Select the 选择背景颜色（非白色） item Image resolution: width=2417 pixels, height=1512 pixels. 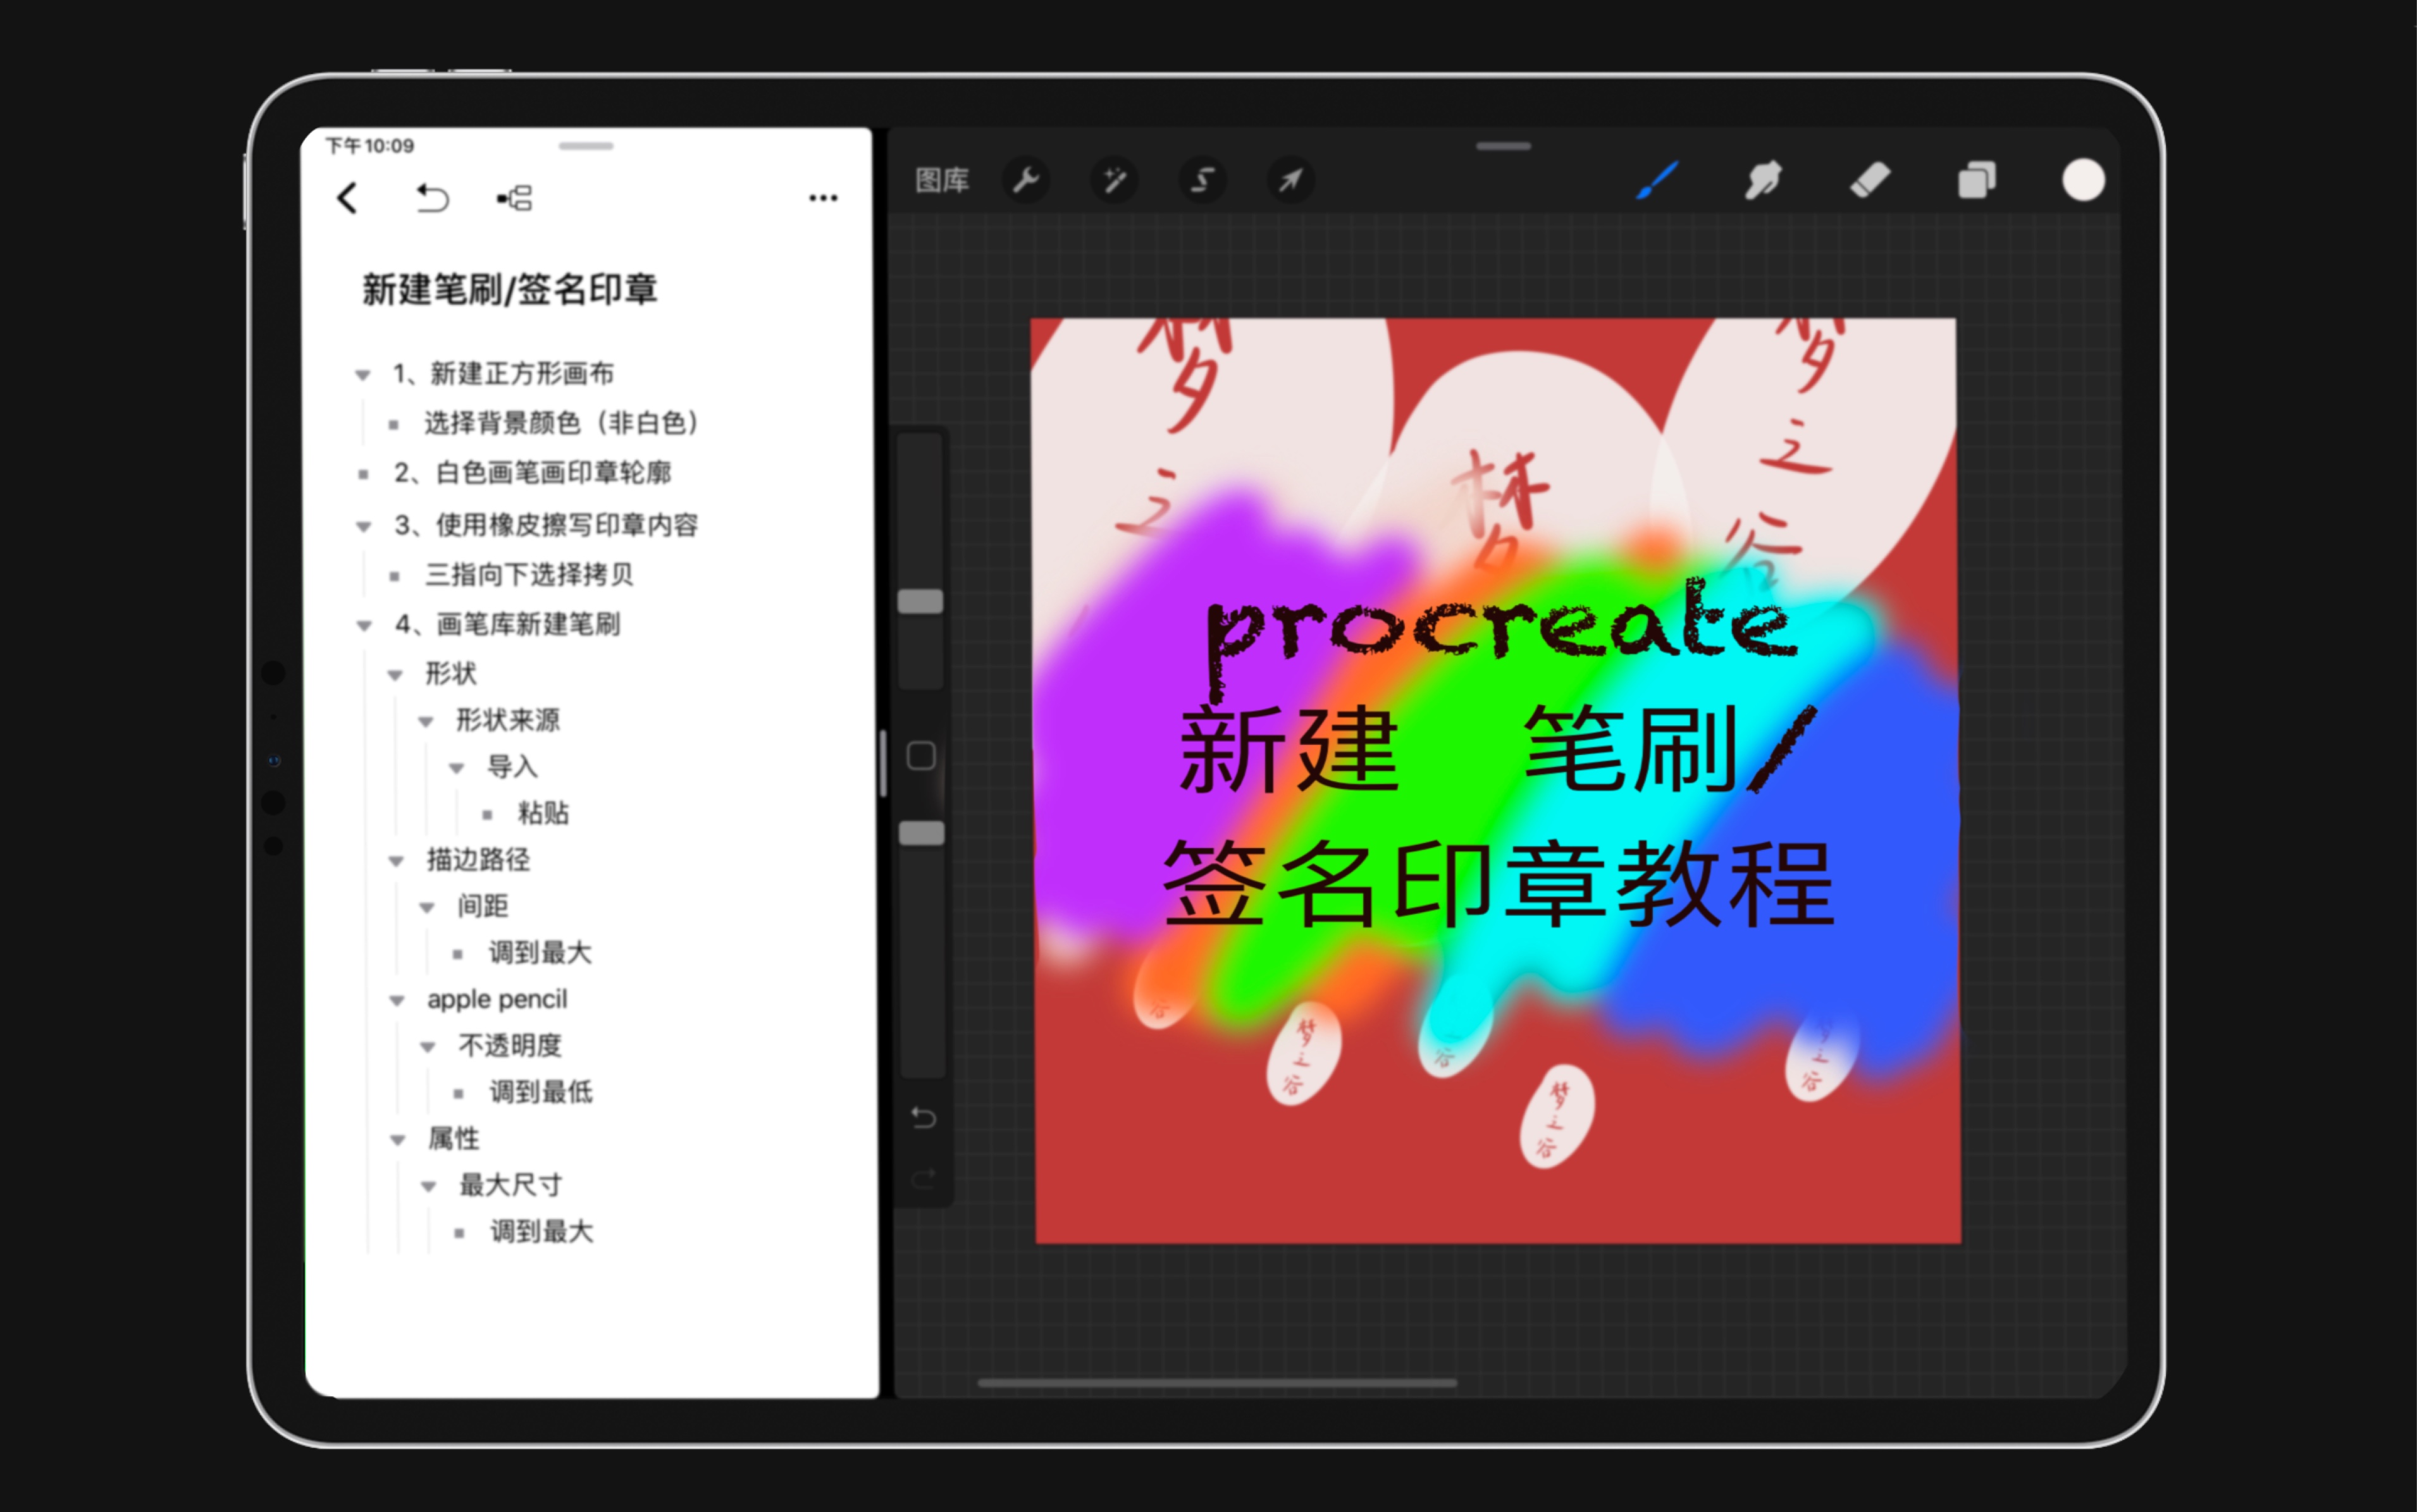(562, 423)
